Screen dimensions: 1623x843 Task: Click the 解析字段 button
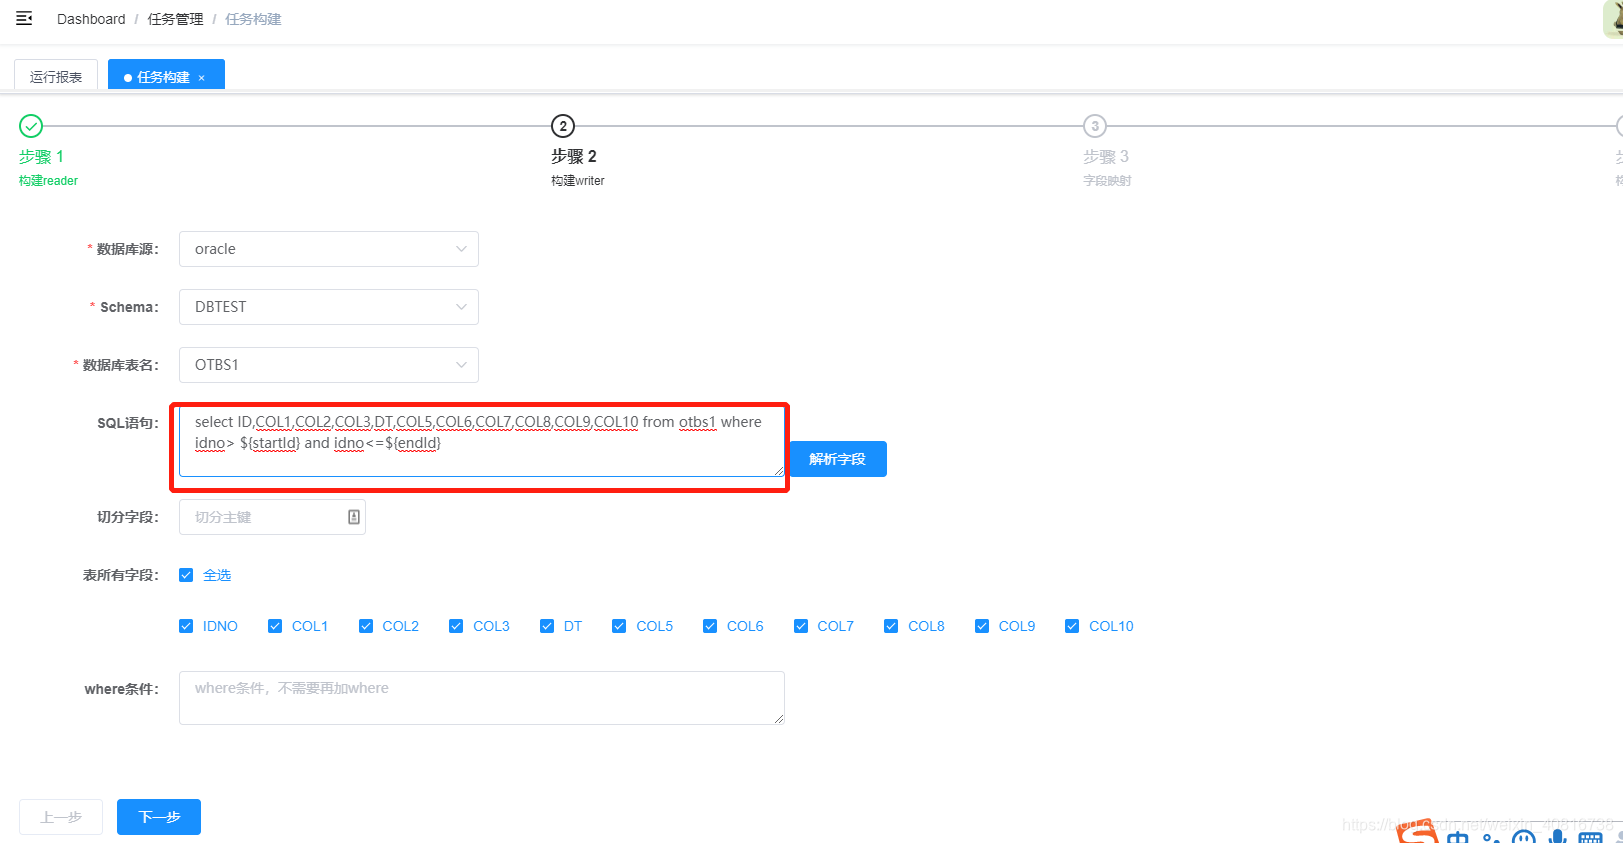coord(838,459)
